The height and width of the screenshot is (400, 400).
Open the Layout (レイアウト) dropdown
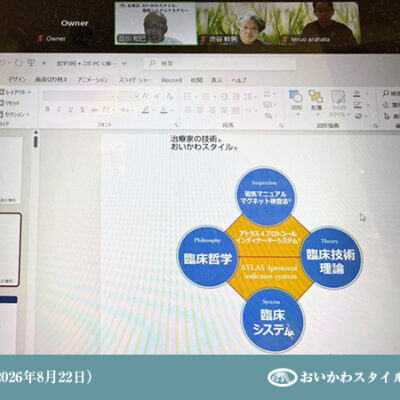coord(16,92)
